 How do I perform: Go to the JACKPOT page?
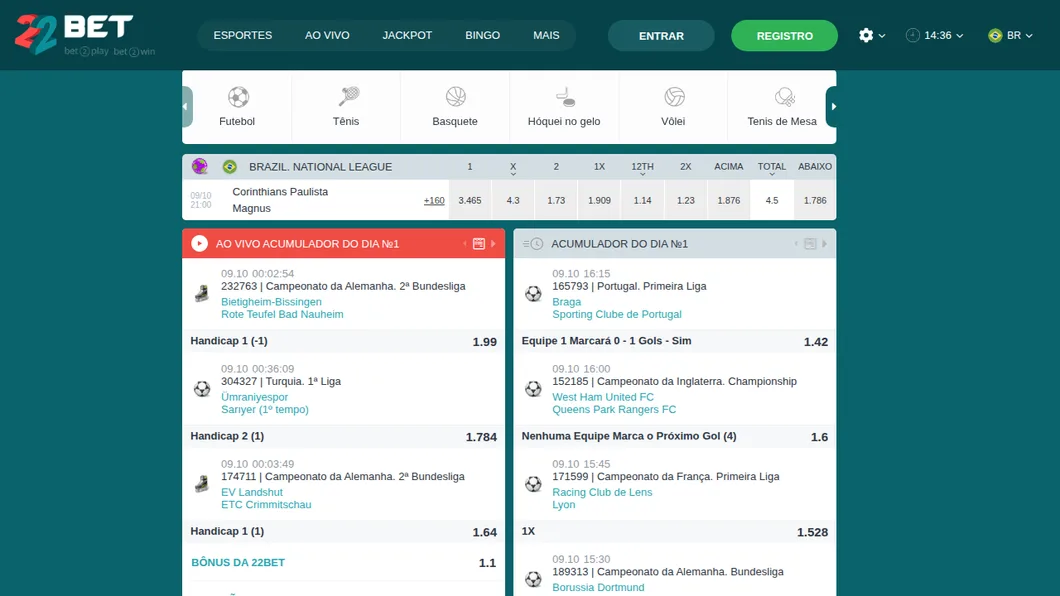point(407,35)
